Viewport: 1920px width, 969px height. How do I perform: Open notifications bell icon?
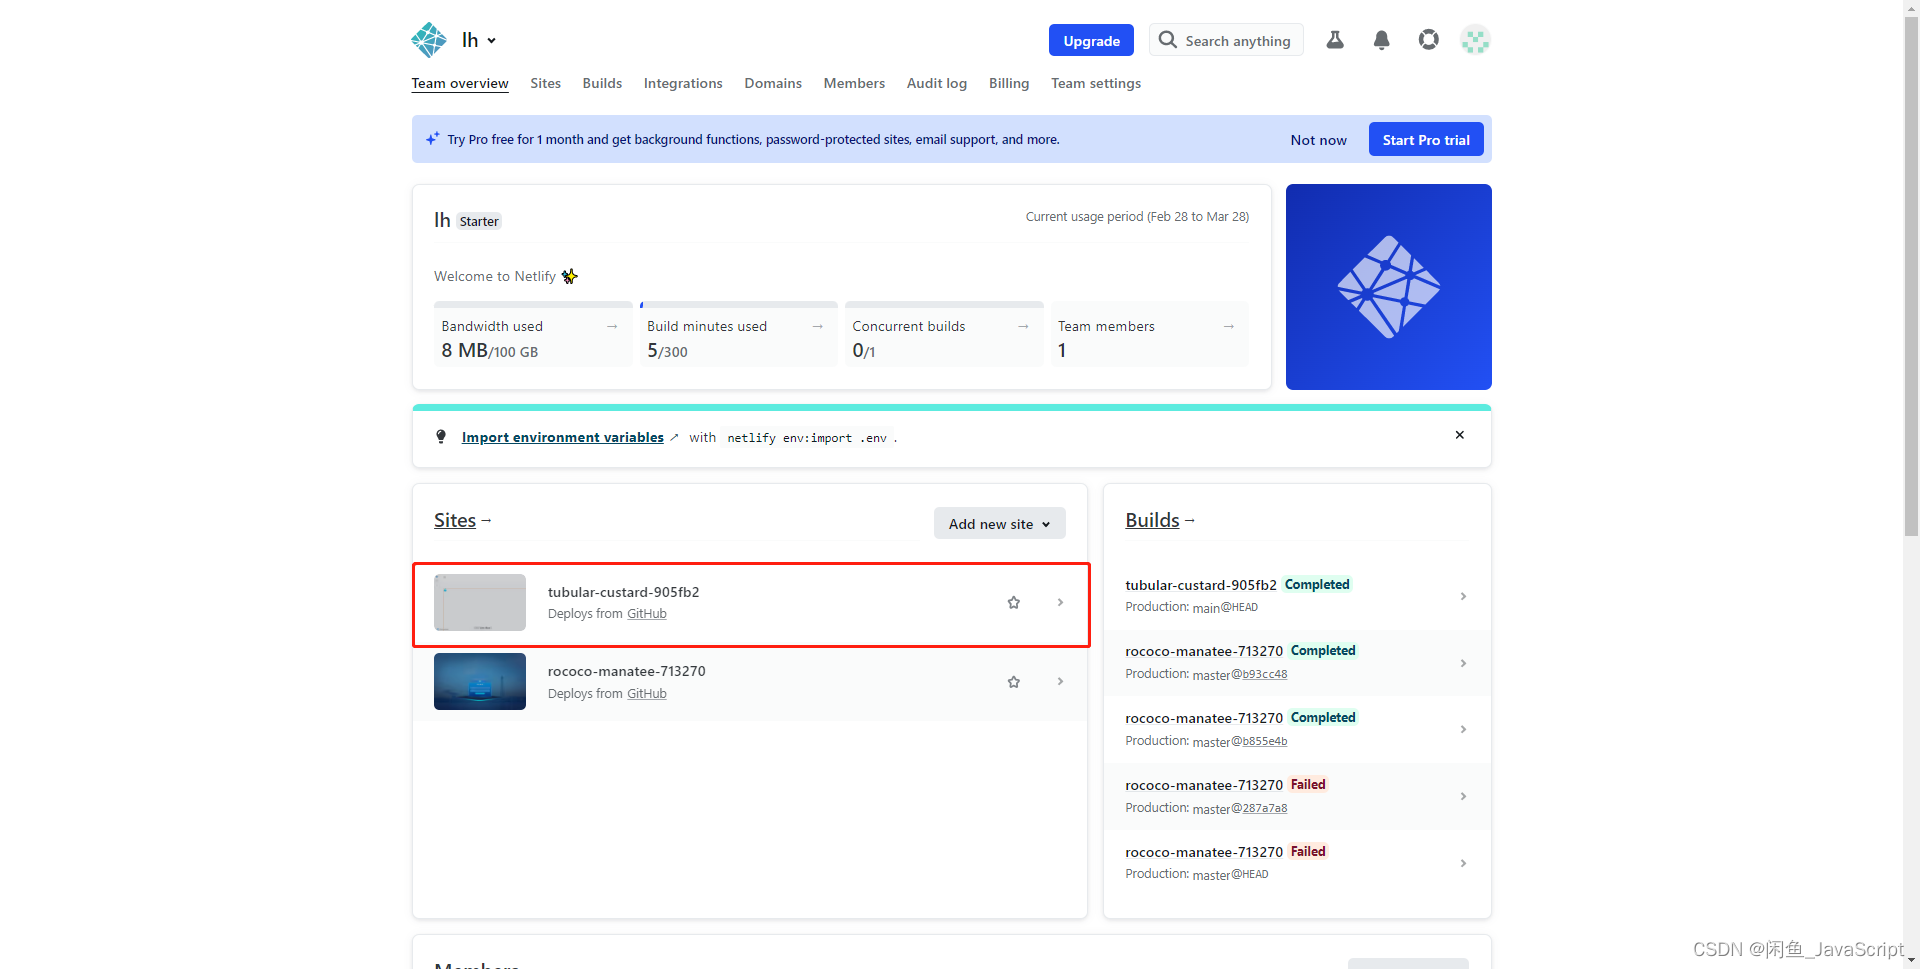(1381, 40)
